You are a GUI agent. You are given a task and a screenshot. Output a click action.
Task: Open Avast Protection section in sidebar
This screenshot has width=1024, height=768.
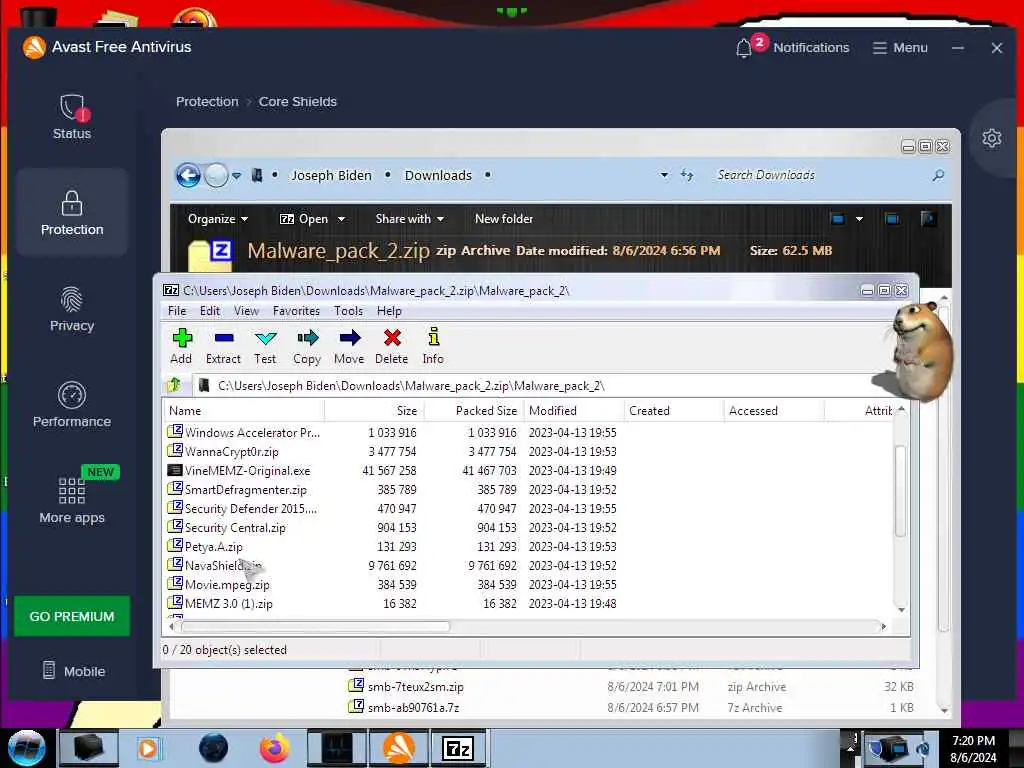(x=72, y=212)
